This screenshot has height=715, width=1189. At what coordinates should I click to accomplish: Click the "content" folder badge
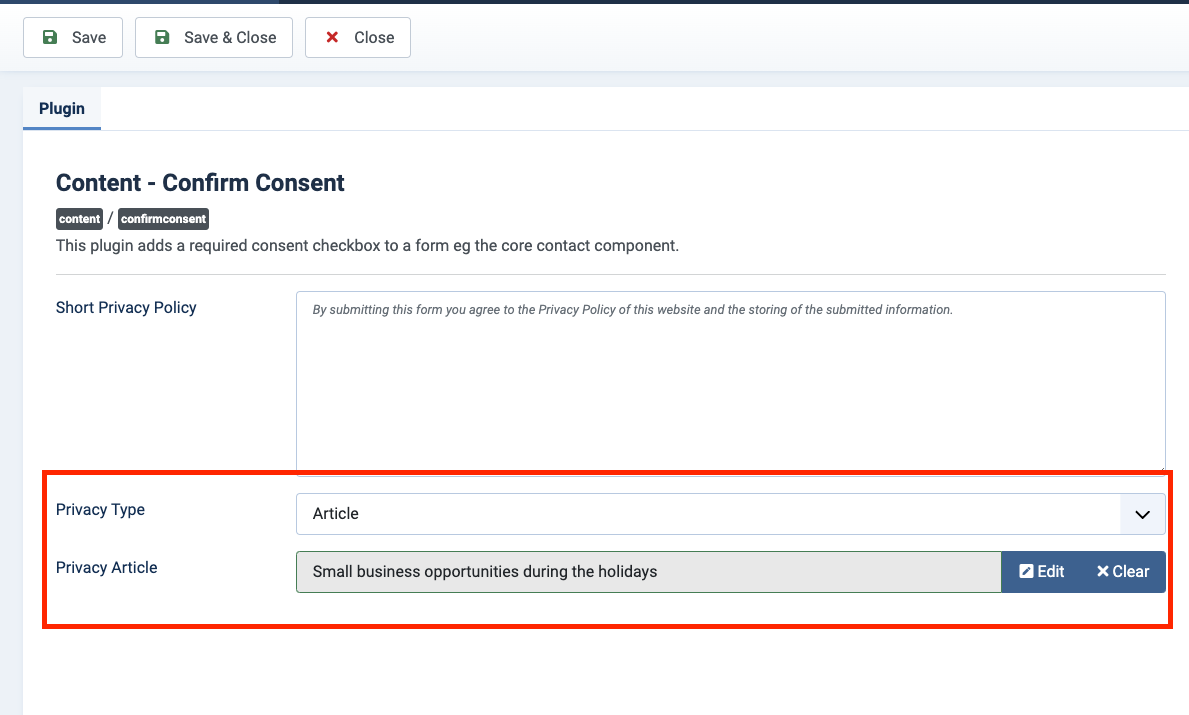pos(80,219)
